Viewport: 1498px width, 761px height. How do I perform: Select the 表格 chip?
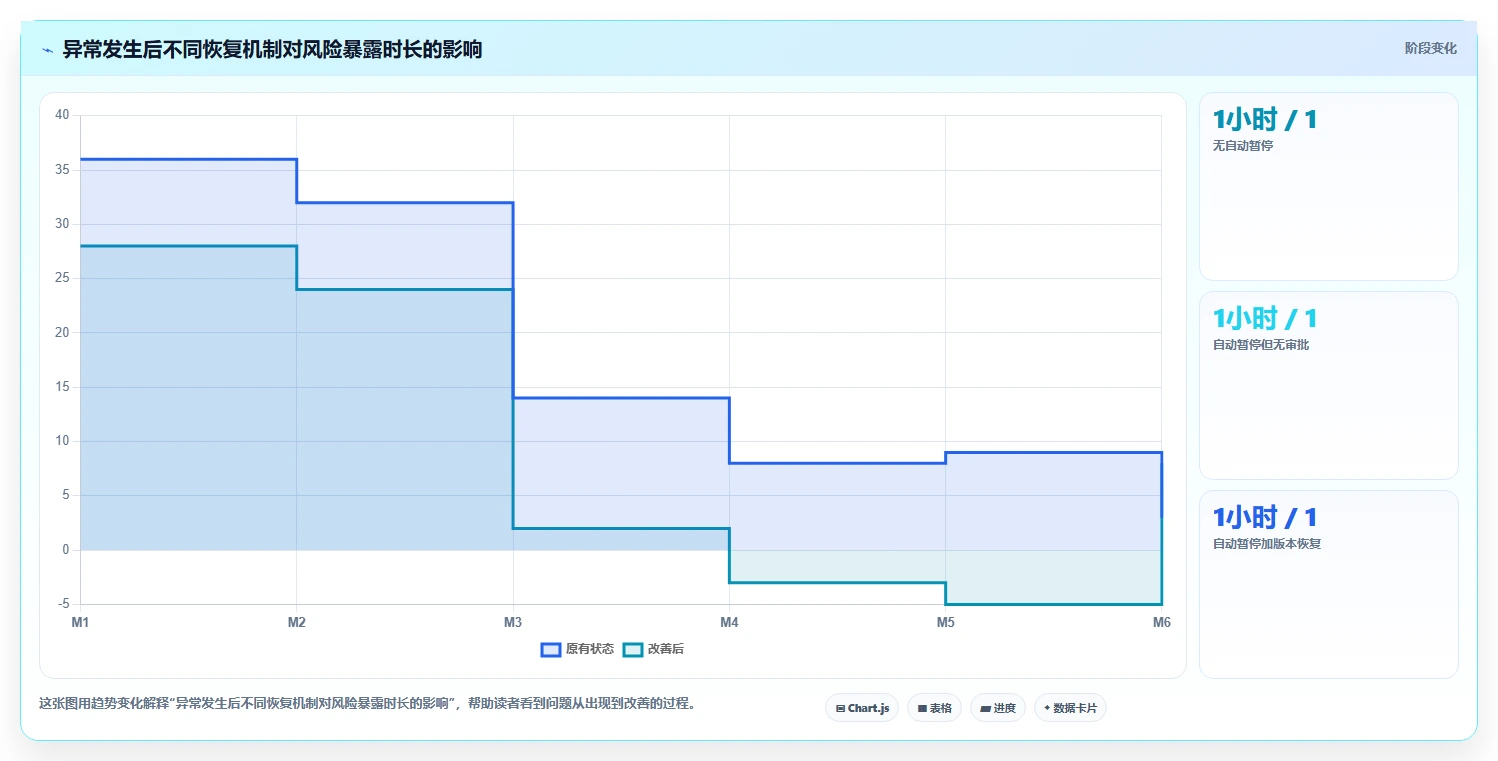click(934, 708)
